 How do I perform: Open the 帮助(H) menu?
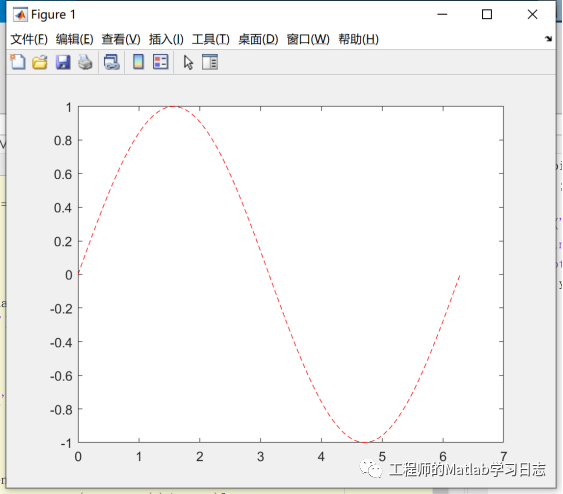pyautogui.click(x=358, y=39)
